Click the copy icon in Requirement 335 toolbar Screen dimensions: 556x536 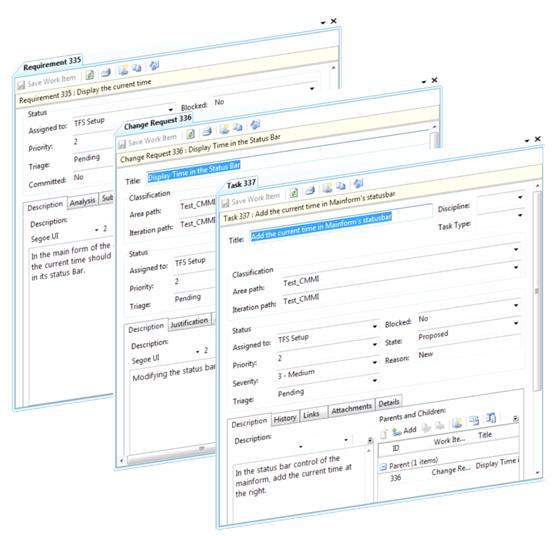[137, 68]
